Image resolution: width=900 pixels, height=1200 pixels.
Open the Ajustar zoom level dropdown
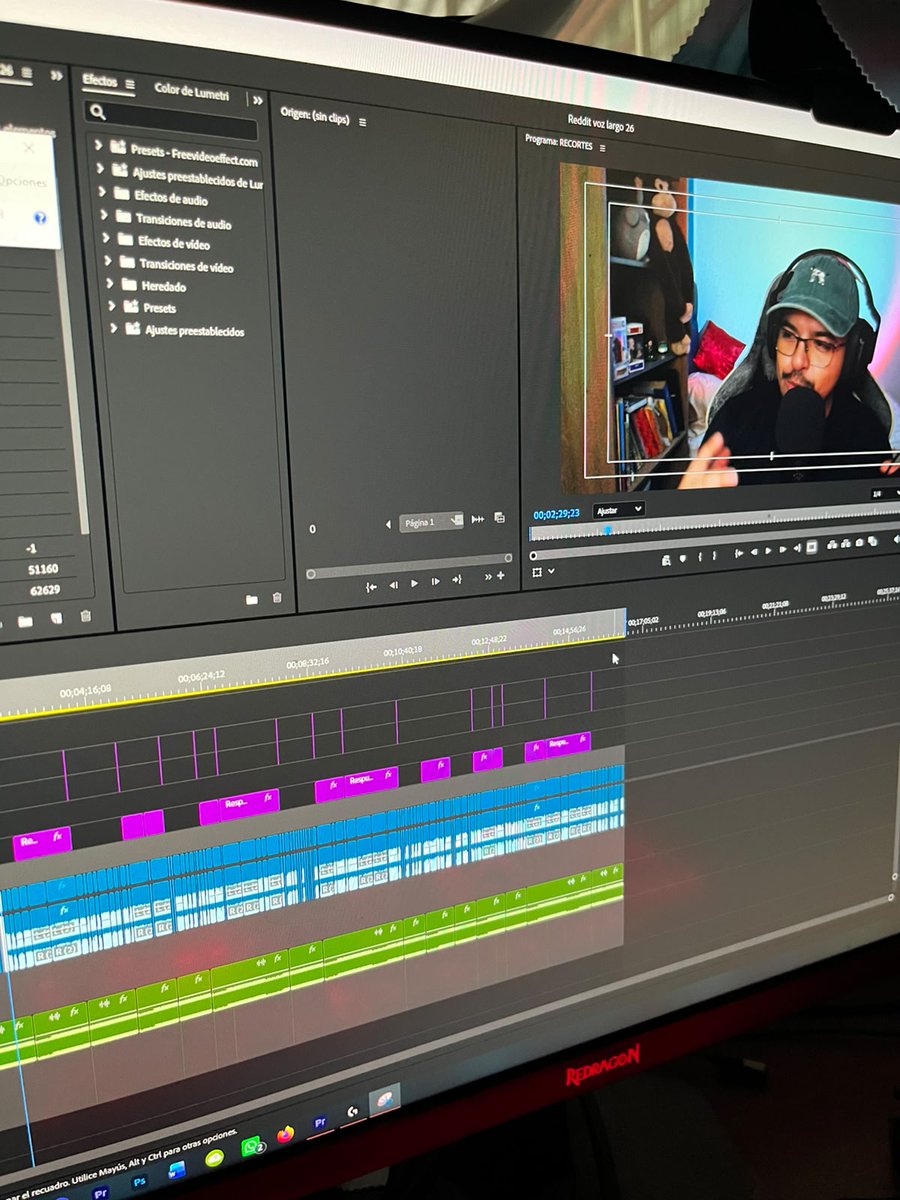(619, 510)
